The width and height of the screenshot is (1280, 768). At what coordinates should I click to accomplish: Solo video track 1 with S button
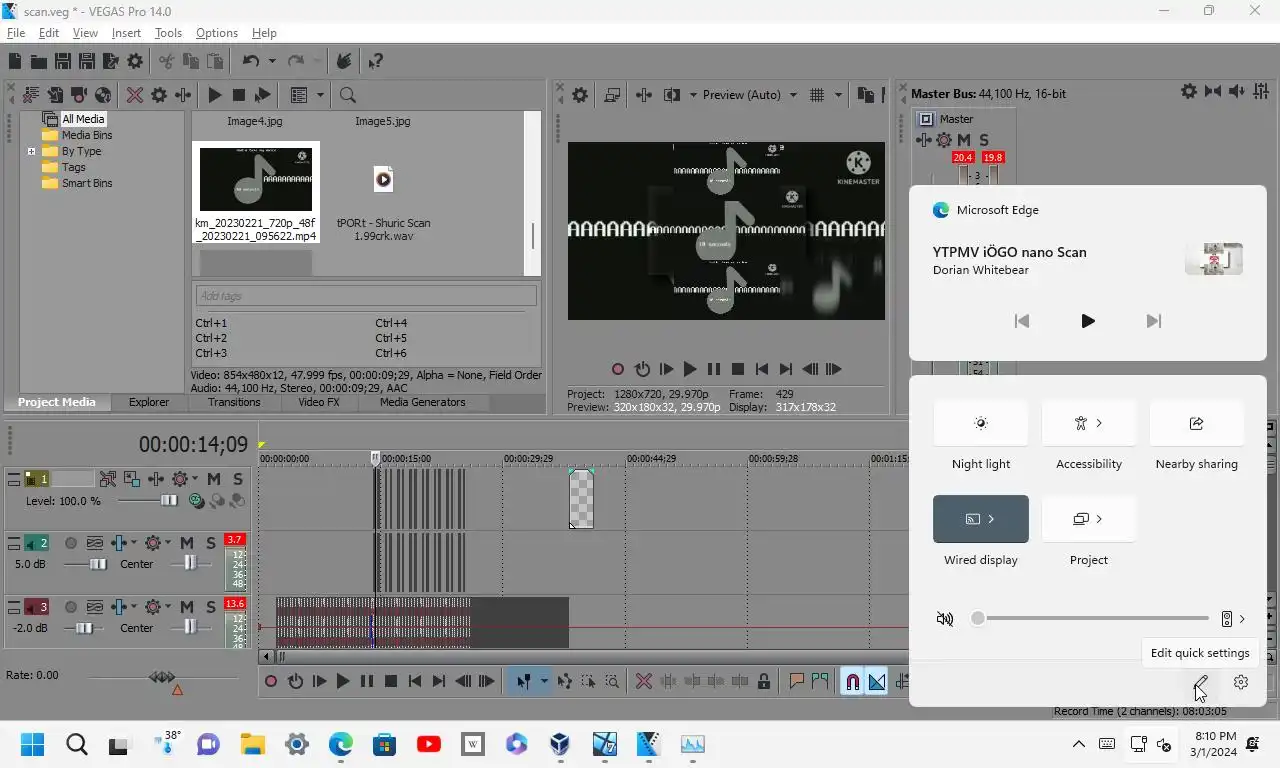click(237, 479)
